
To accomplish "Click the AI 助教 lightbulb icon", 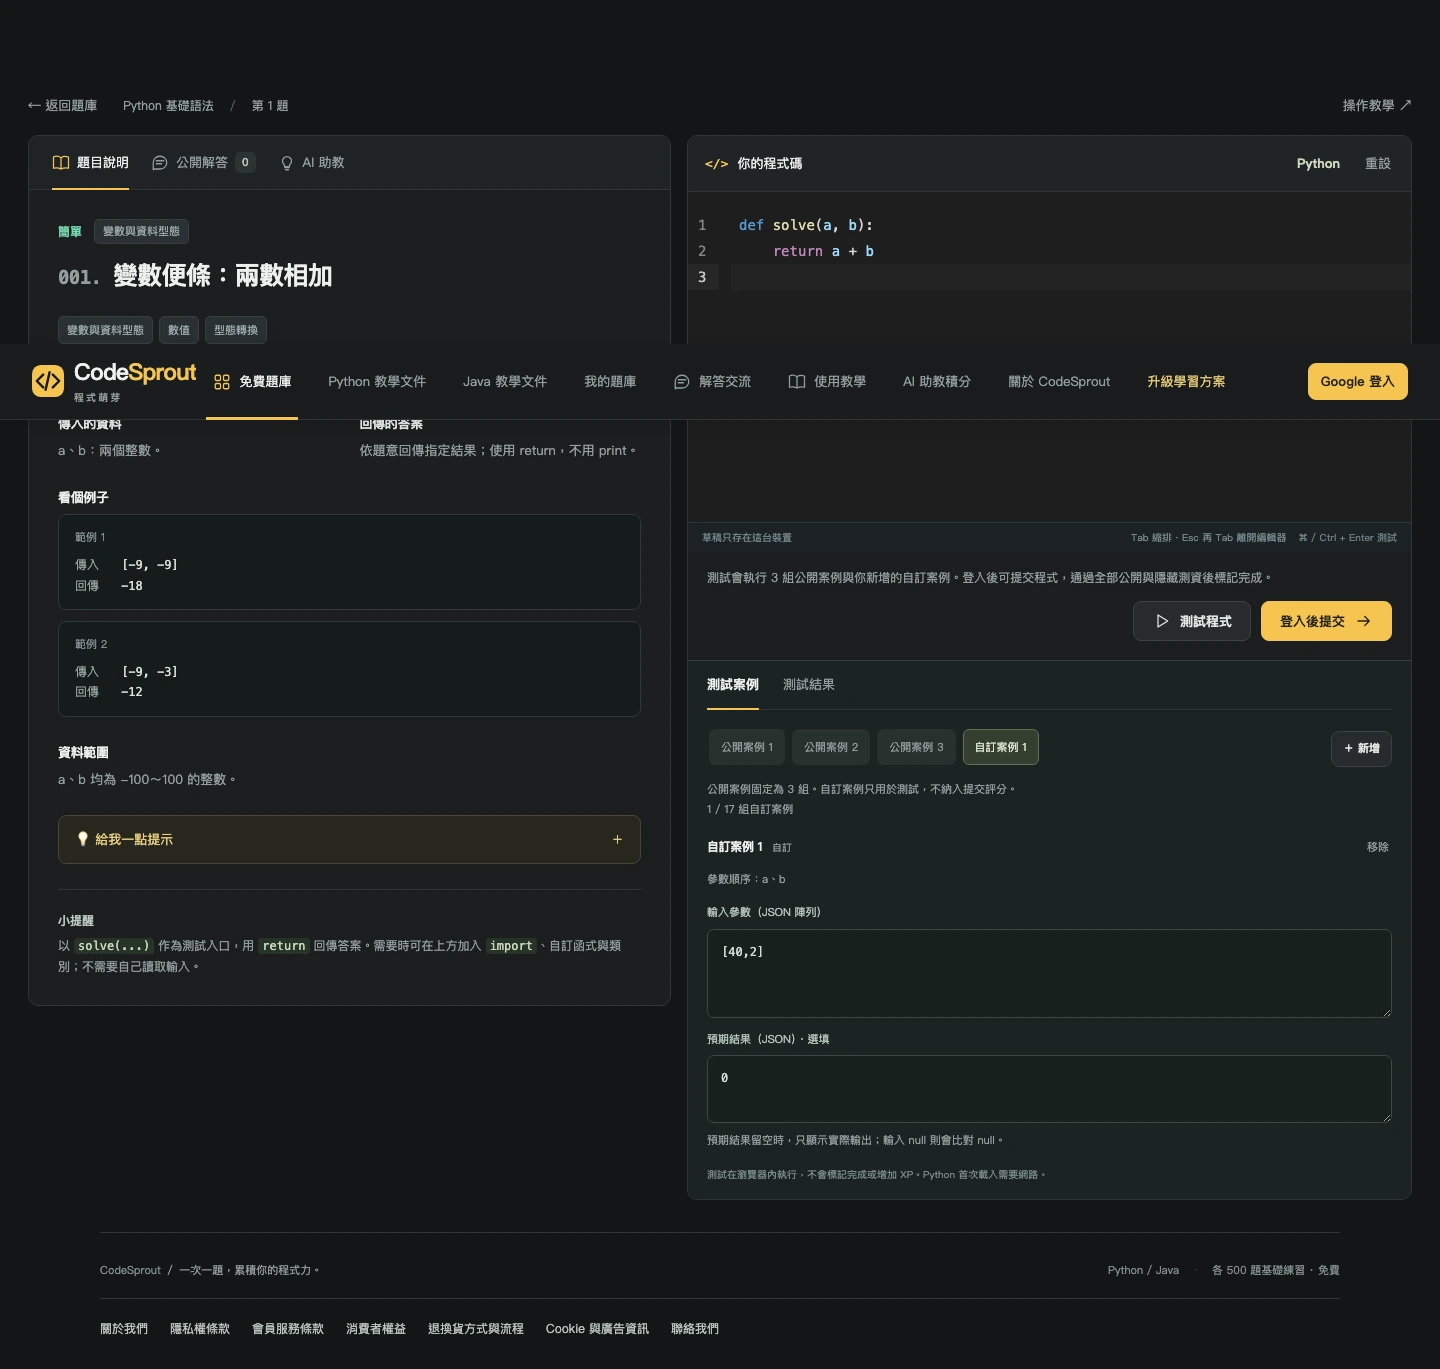I will [287, 163].
